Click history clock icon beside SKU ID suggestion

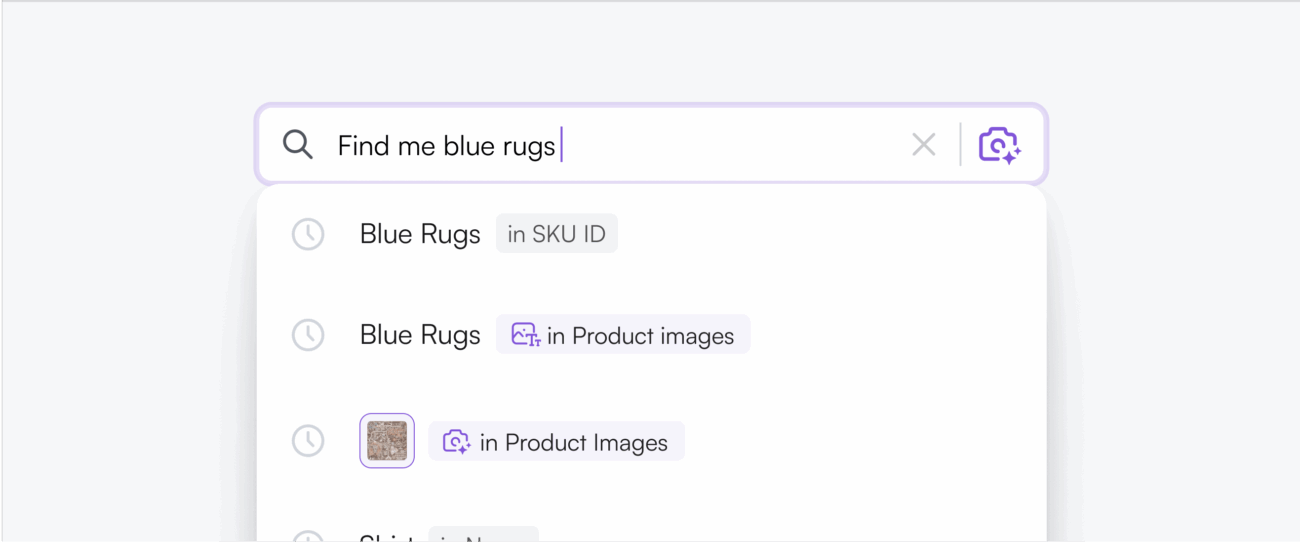coord(308,235)
